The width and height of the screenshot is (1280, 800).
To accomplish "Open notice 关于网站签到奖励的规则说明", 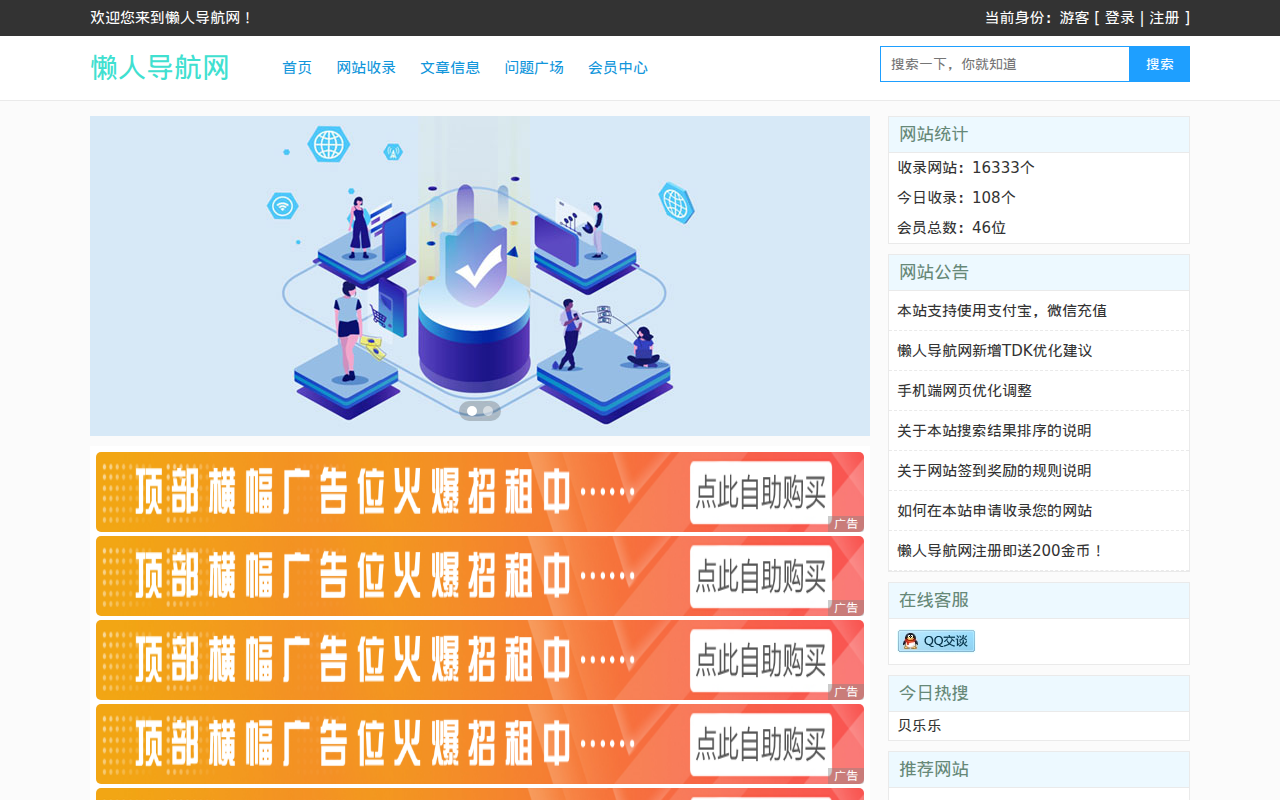I will click(x=993, y=470).
